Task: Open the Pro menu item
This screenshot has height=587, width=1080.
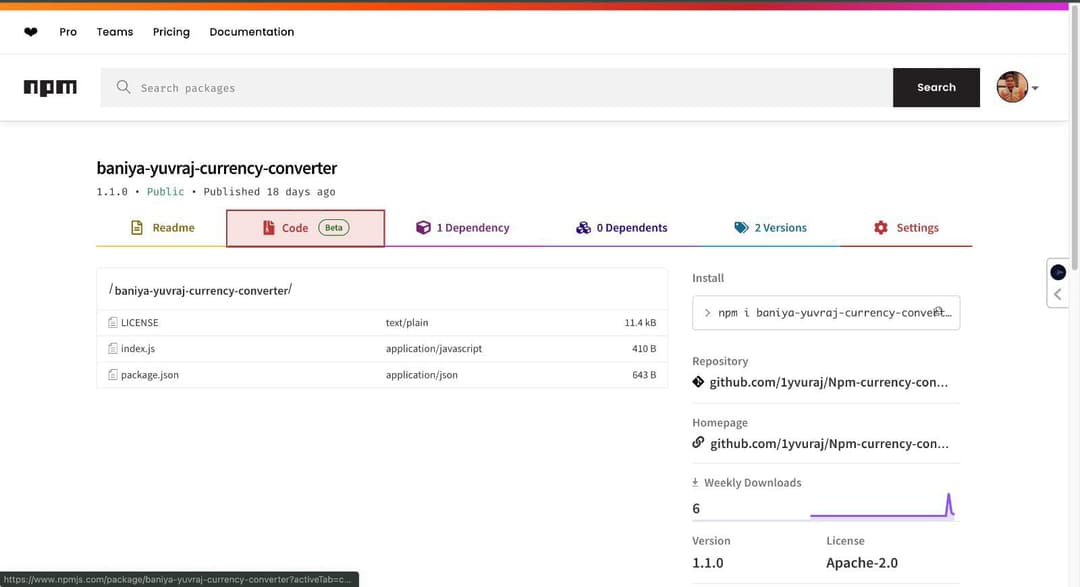Action: pos(68,32)
